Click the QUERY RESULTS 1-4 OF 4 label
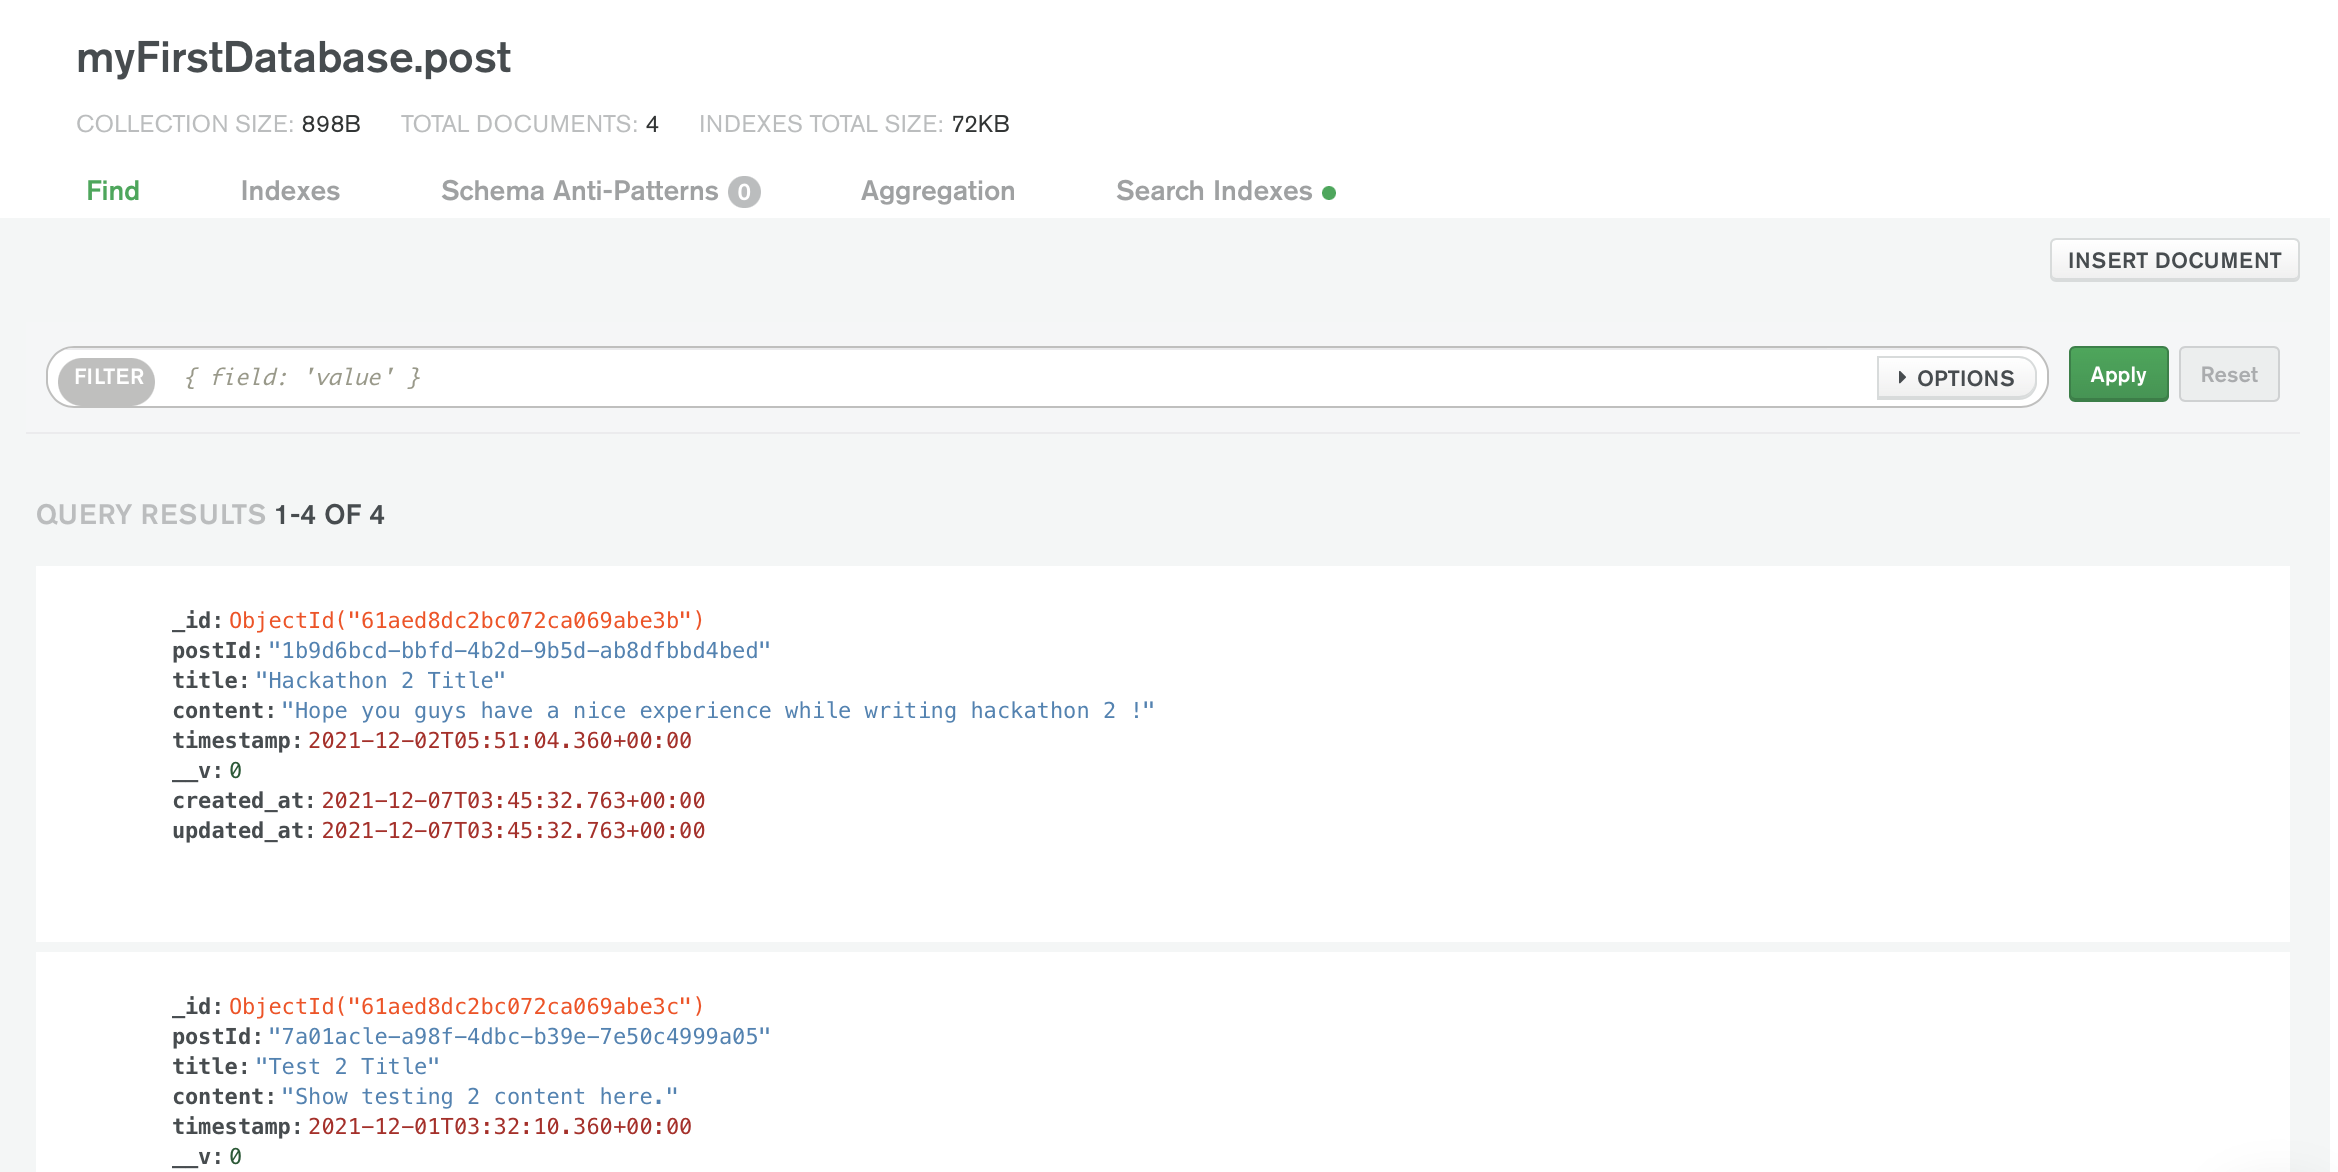Viewport: 2338px width, 1172px height. (210, 514)
